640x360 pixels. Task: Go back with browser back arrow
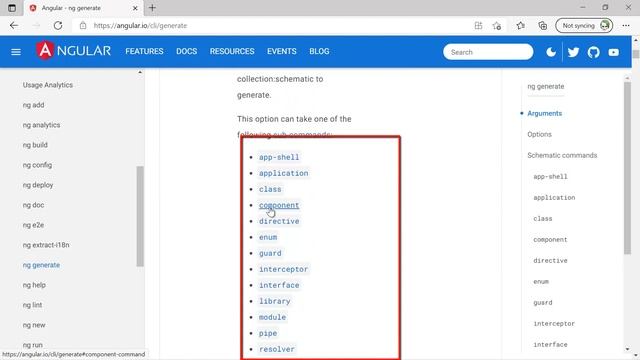tap(14, 25)
